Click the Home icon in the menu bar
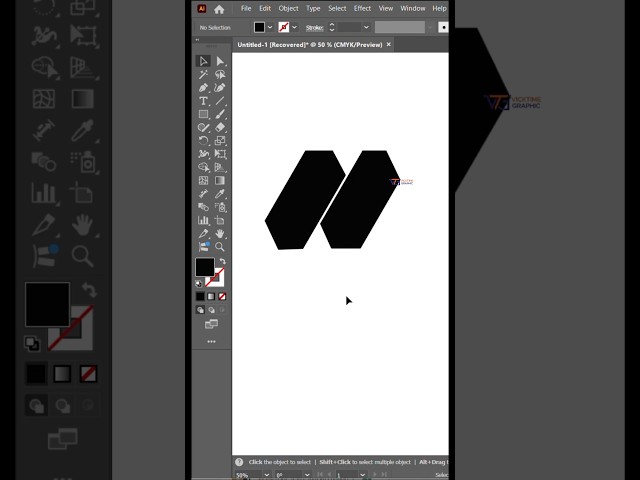The image size is (640, 480). coord(219,9)
